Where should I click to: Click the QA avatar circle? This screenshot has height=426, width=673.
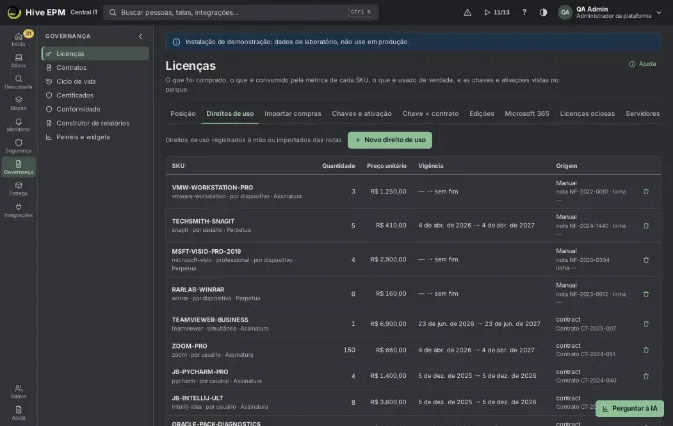coord(565,12)
